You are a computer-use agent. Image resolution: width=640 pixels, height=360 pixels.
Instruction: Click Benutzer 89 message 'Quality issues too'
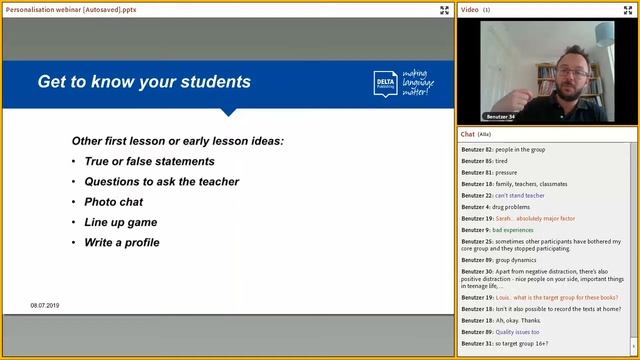[x=500, y=332]
